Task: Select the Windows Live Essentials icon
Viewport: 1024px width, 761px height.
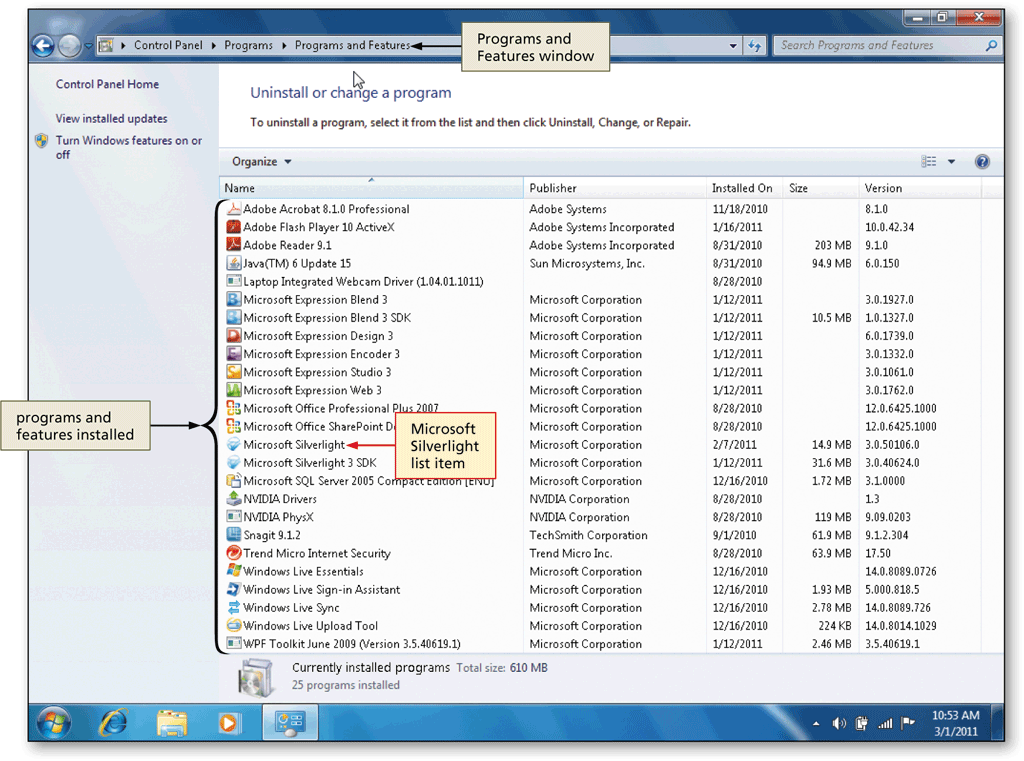Action: (x=233, y=572)
